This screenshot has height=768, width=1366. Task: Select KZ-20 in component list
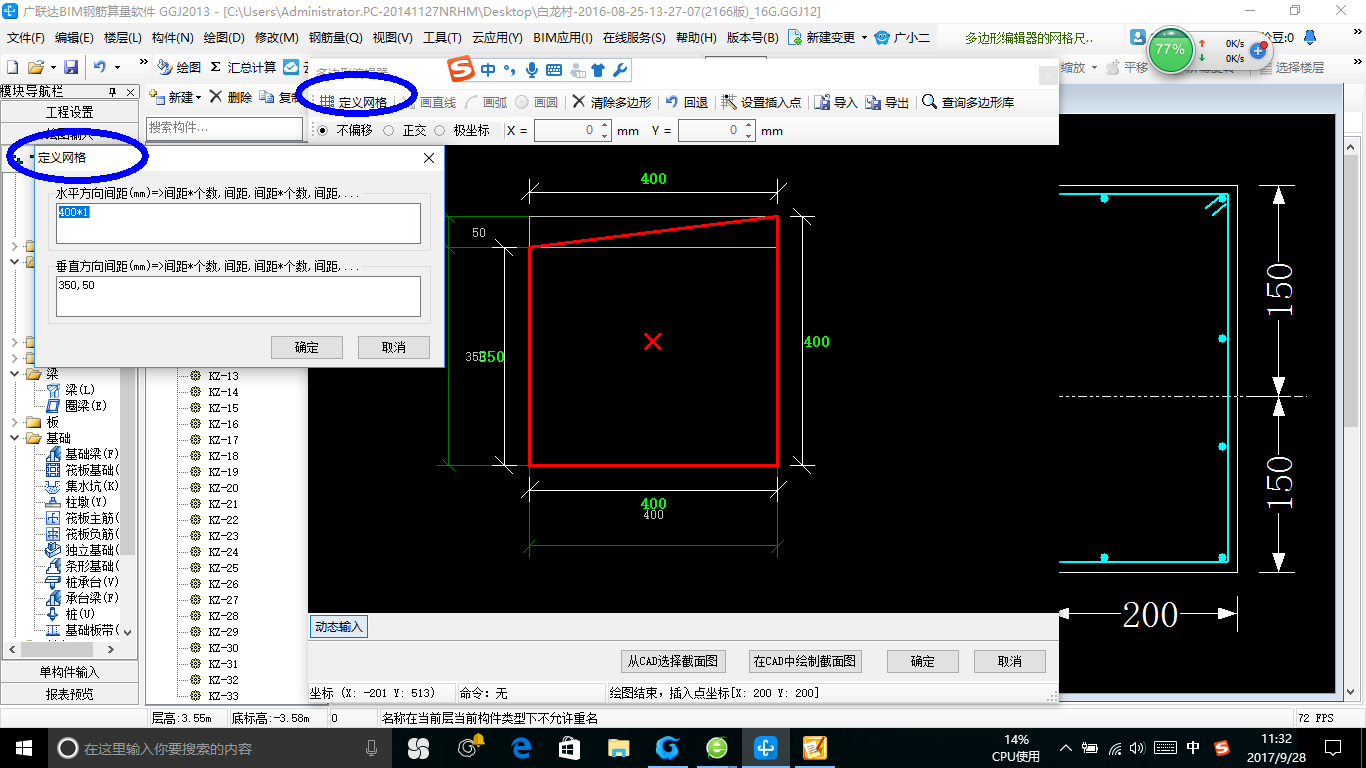click(x=223, y=488)
